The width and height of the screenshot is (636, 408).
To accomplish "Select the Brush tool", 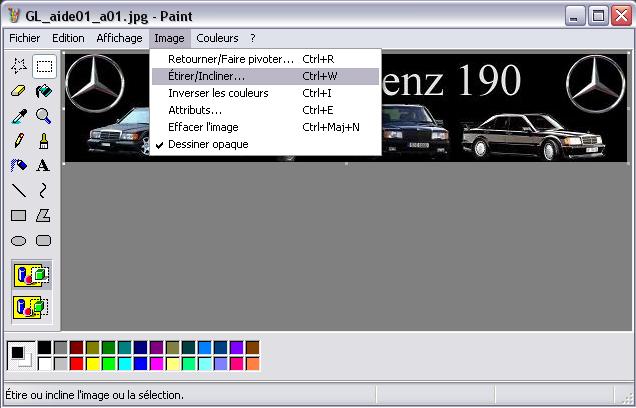I will point(44,141).
